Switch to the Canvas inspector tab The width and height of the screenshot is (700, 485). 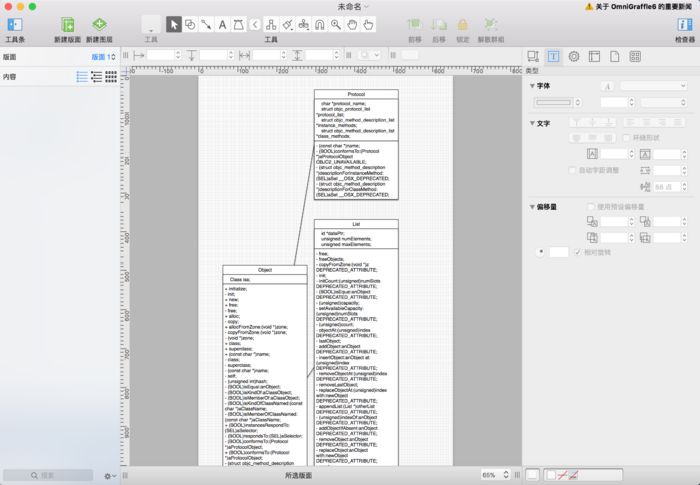point(594,56)
